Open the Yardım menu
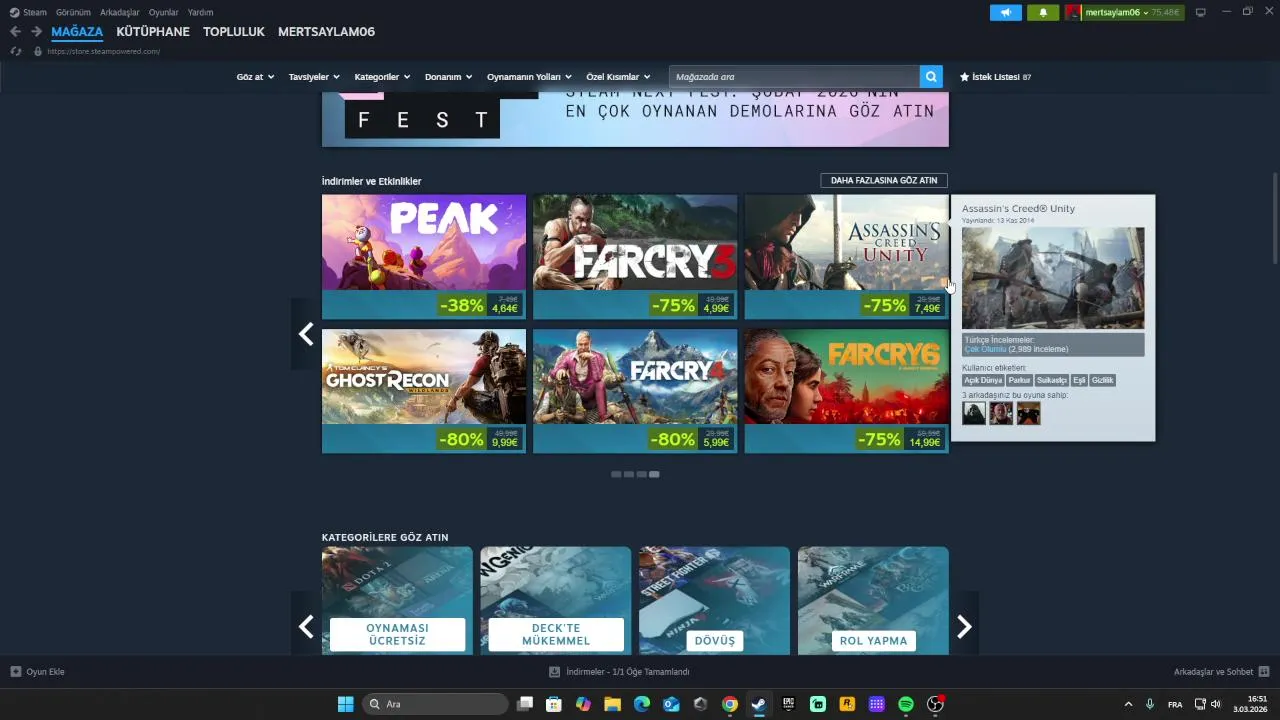Image resolution: width=1280 pixels, height=720 pixels. 200,12
